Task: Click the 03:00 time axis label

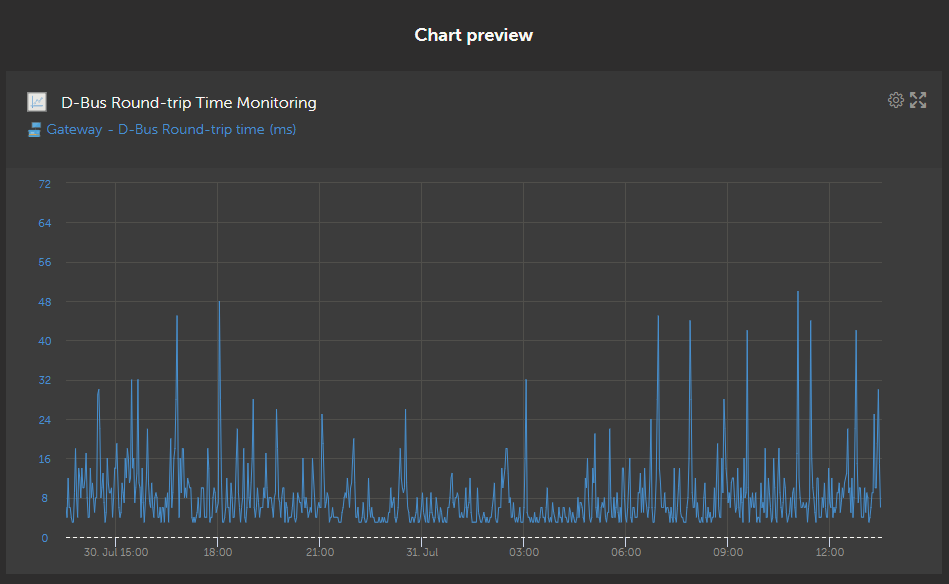Action: point(524,552)
